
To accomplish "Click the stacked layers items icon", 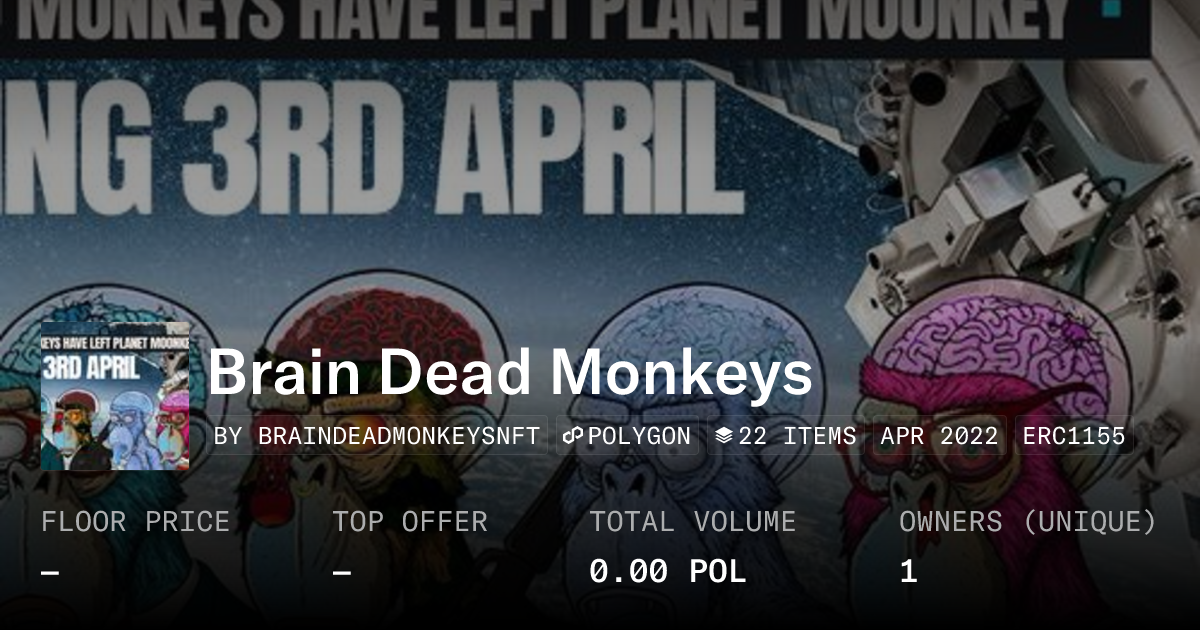I will pyautogui.click(x=724, y=437).
